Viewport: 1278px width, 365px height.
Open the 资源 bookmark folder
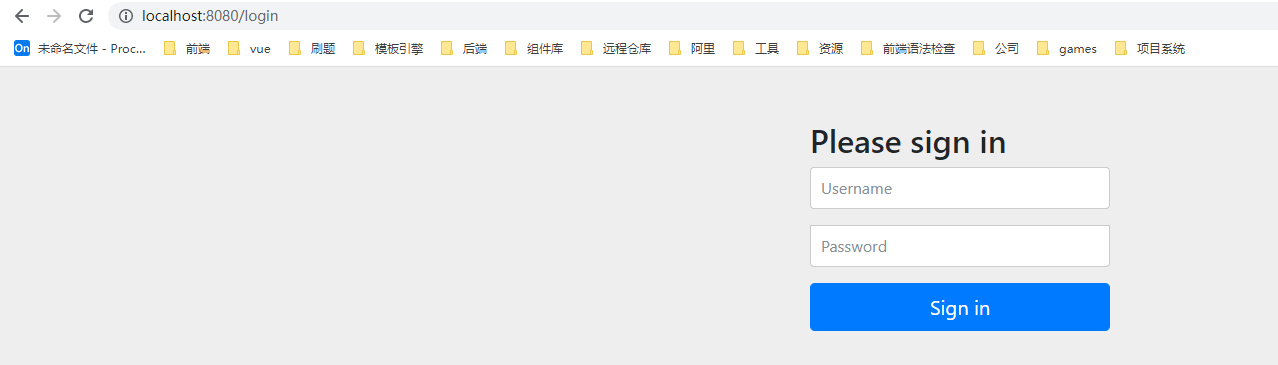point(820,48)
